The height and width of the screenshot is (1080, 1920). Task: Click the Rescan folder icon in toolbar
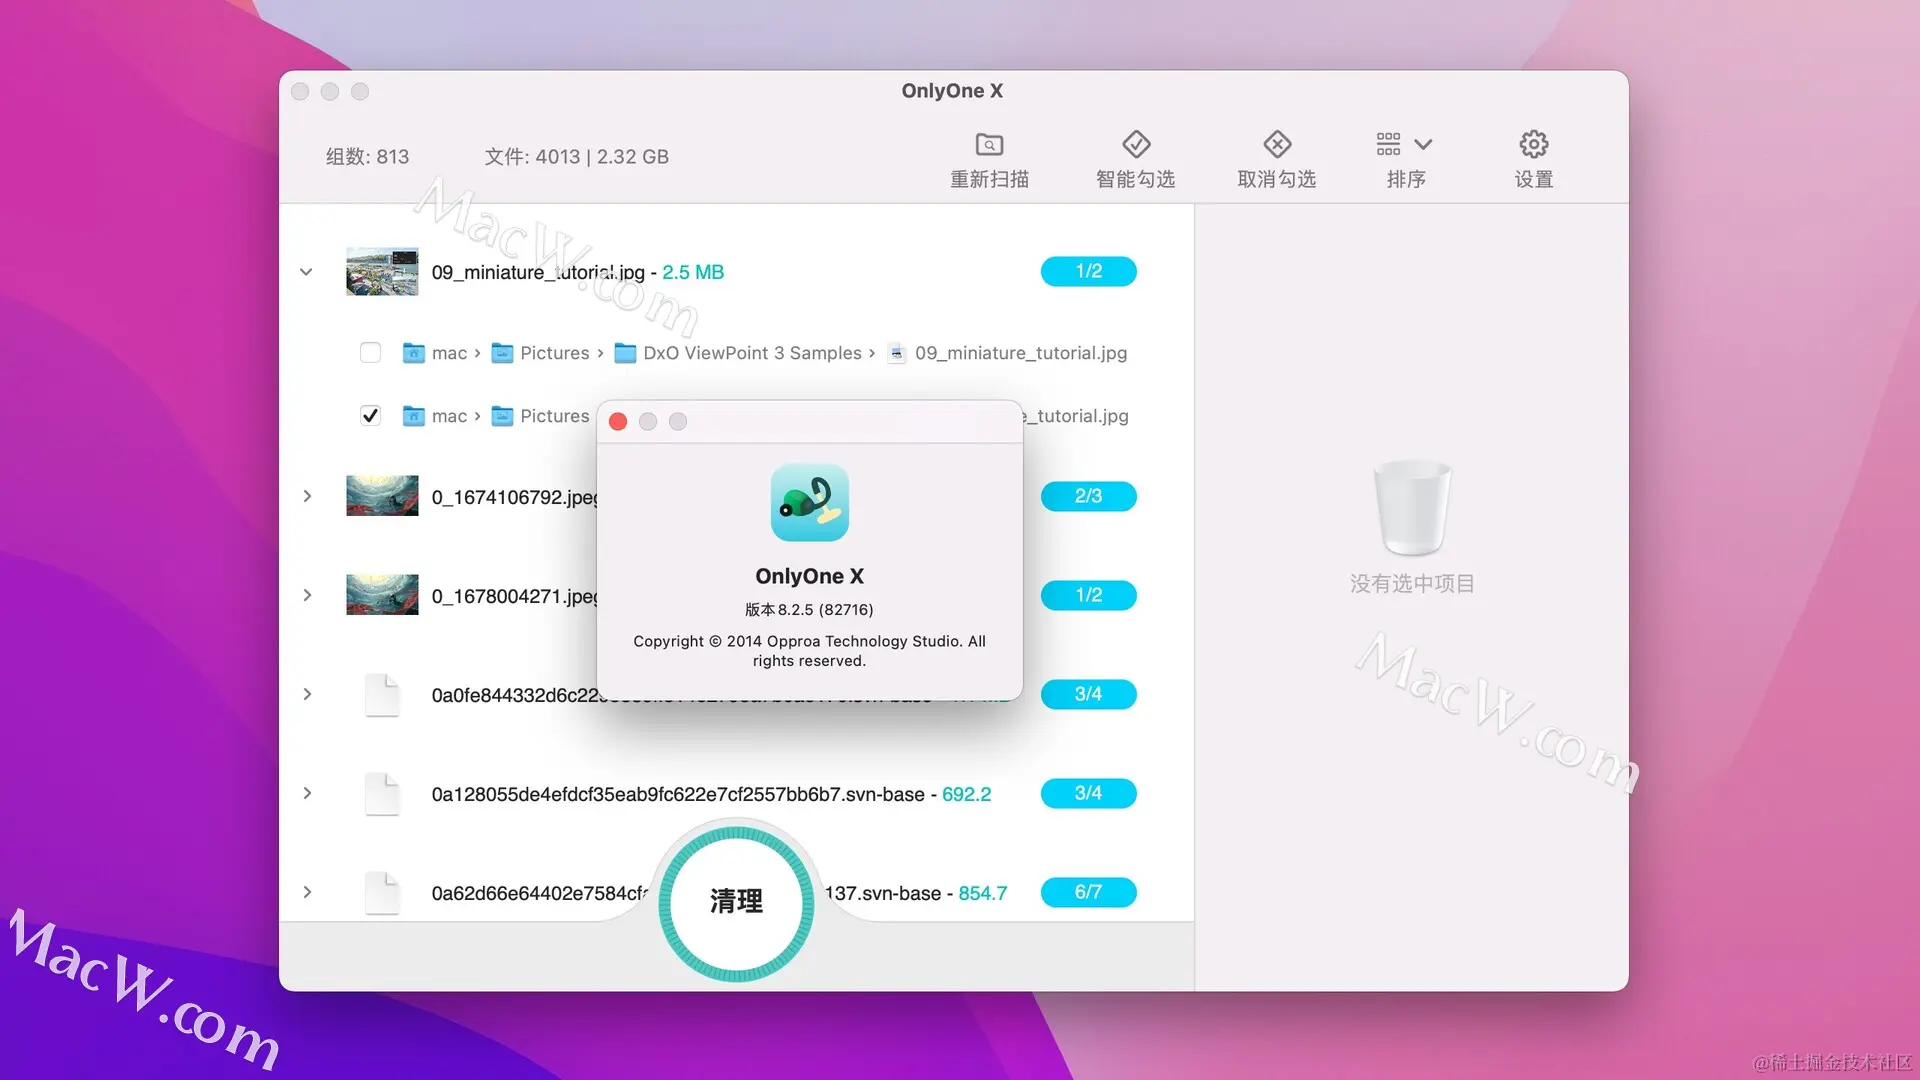click(989, 144)
